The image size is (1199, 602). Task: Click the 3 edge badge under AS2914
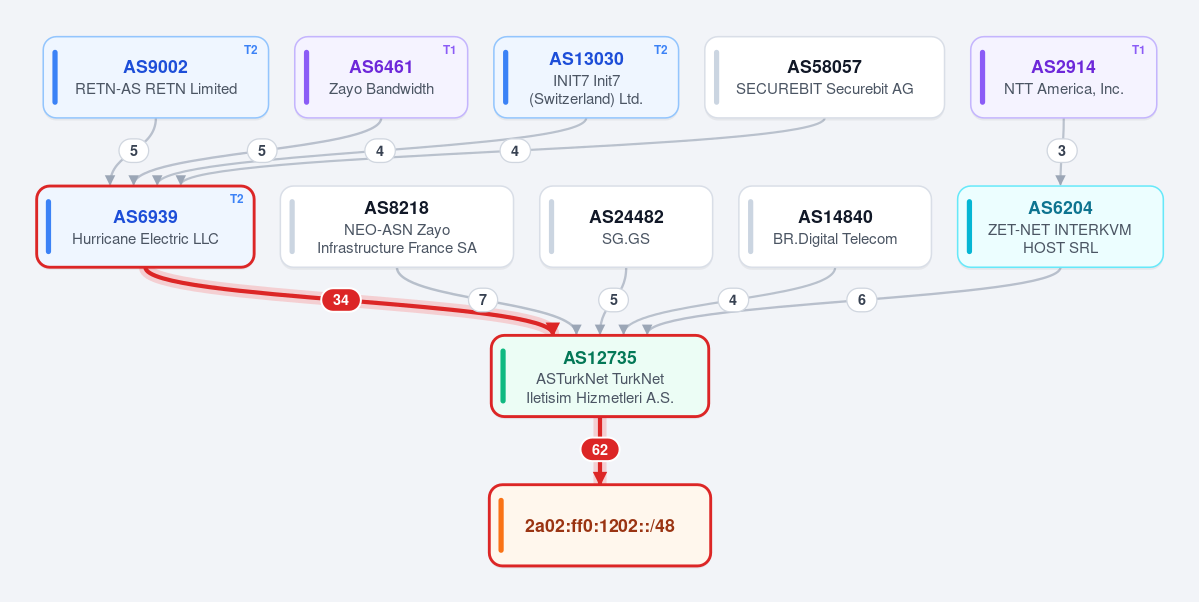pos(1061,151)
